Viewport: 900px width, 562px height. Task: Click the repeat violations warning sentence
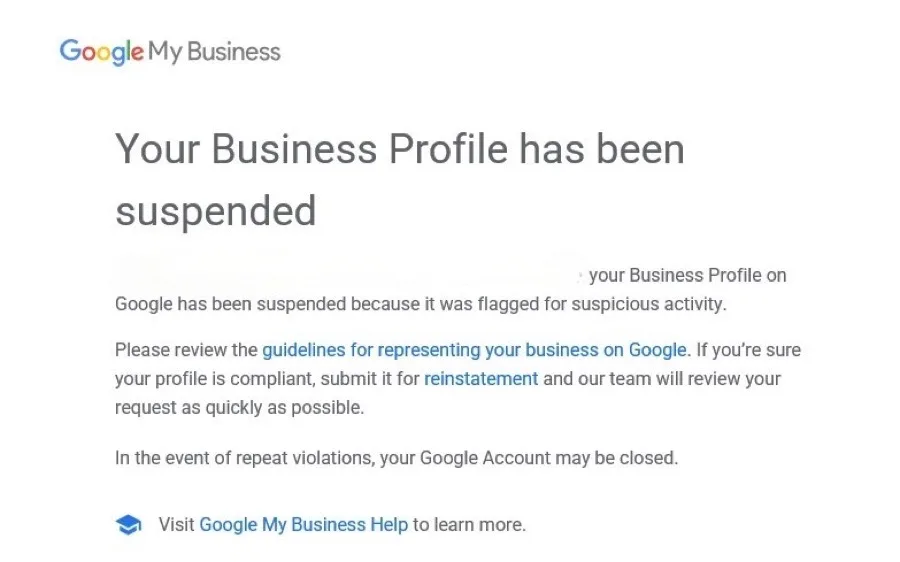coord(397,458)
